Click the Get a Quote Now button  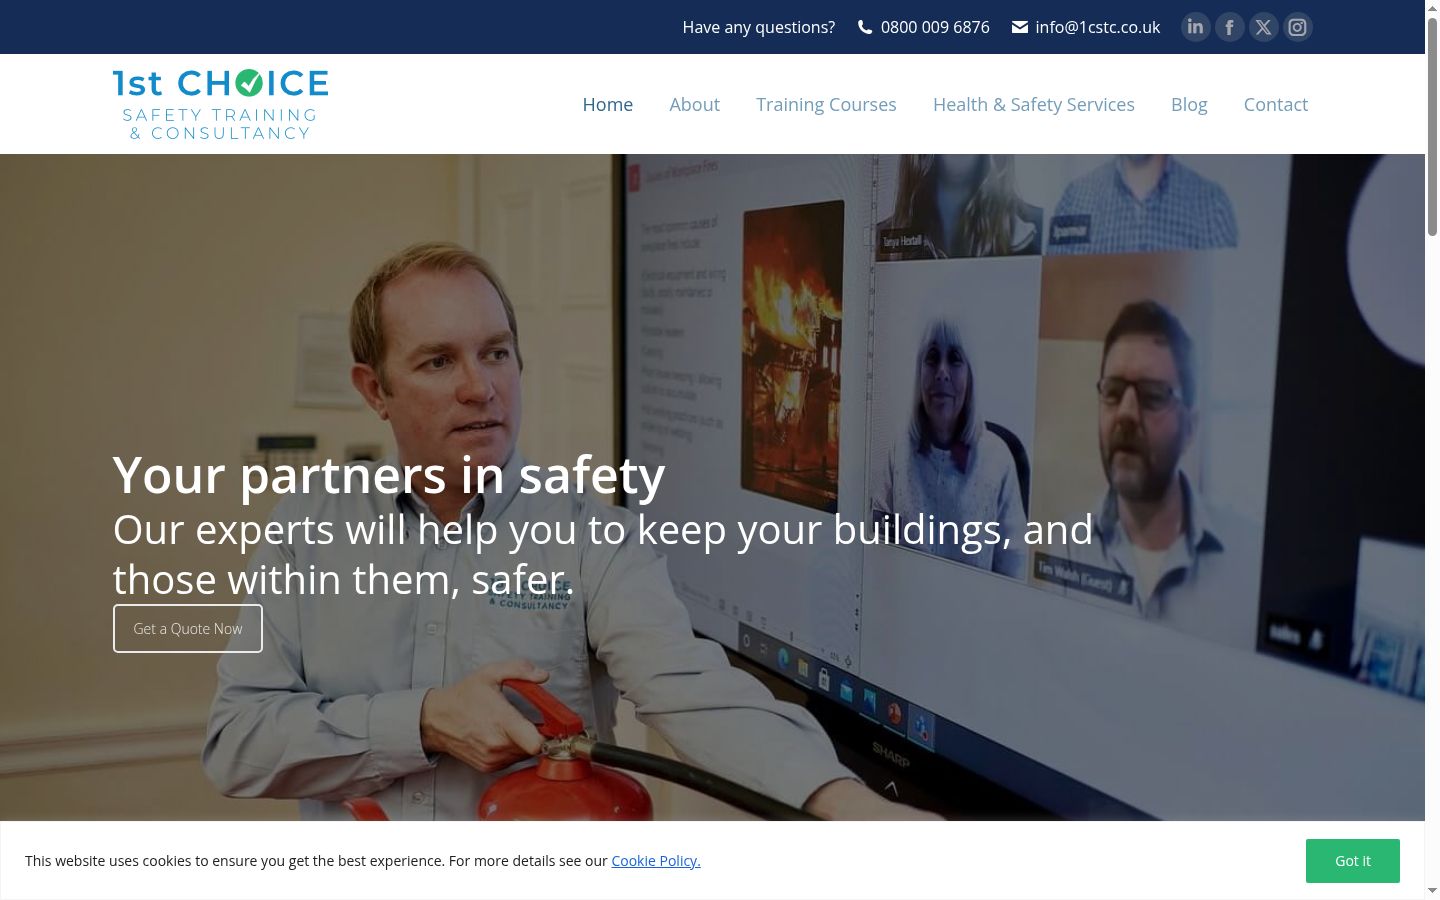pos(188,628)
